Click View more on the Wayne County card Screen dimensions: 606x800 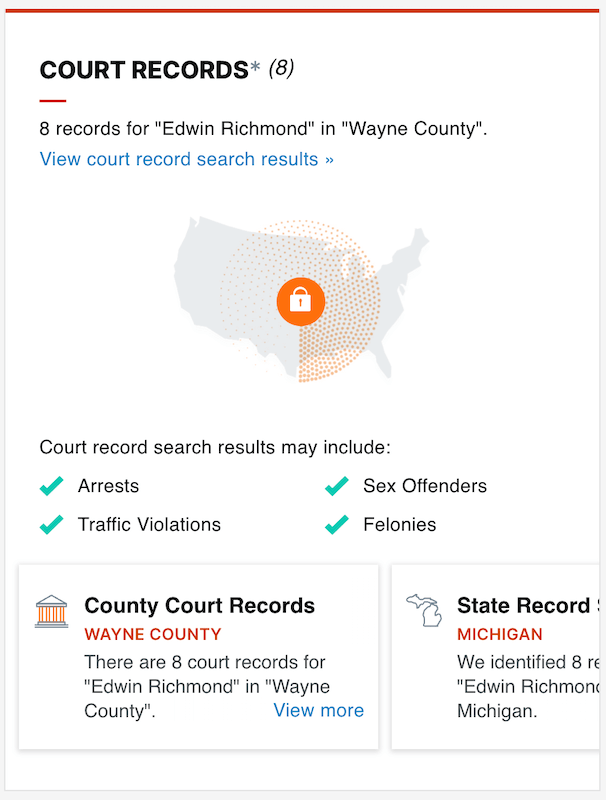pyautogui.click(x=318, y=710)
